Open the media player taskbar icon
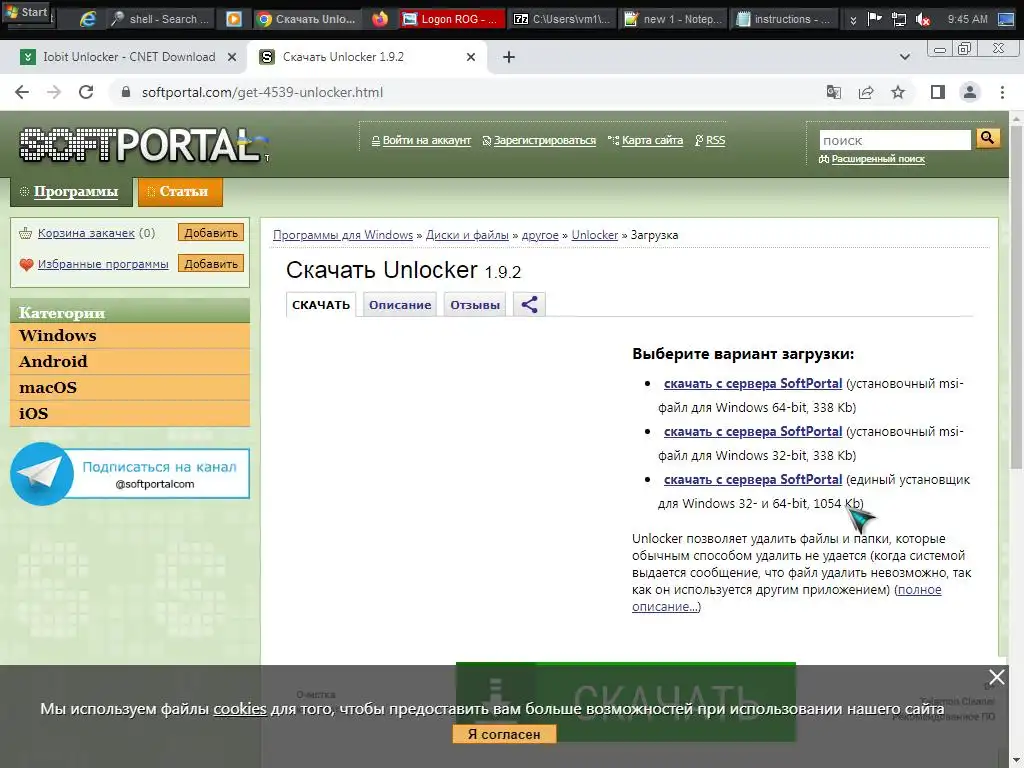 click(233, 19)
